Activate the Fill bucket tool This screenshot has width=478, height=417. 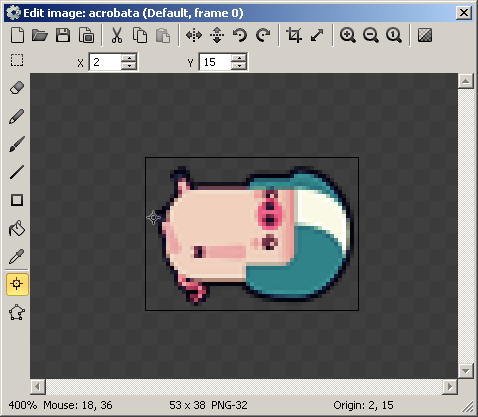pyautogui.click(x=17, y=228)
